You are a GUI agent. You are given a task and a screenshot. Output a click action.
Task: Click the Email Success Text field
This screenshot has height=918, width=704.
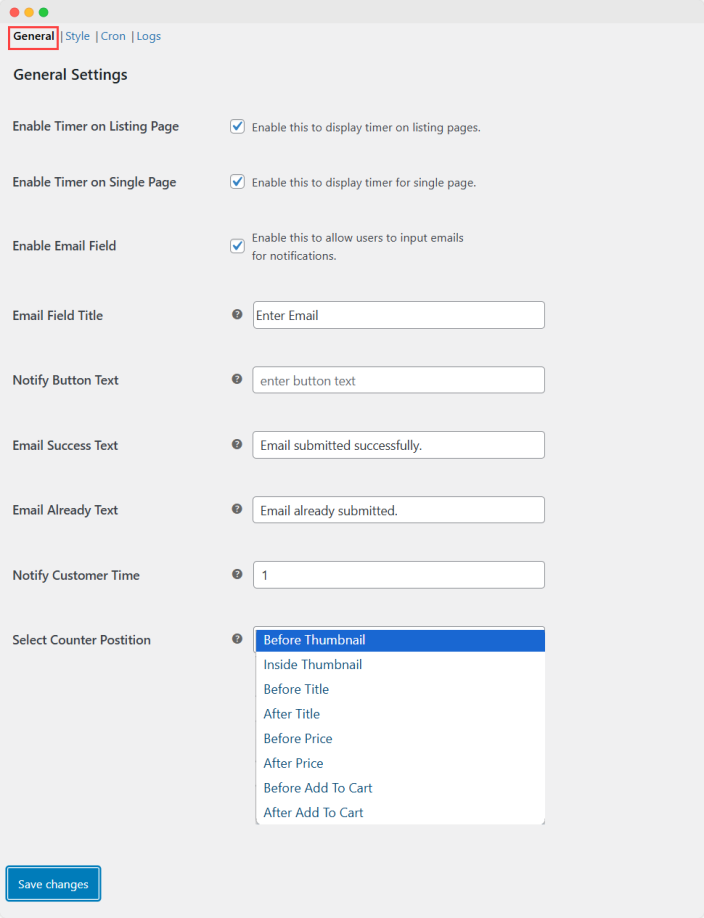point(398,445)
